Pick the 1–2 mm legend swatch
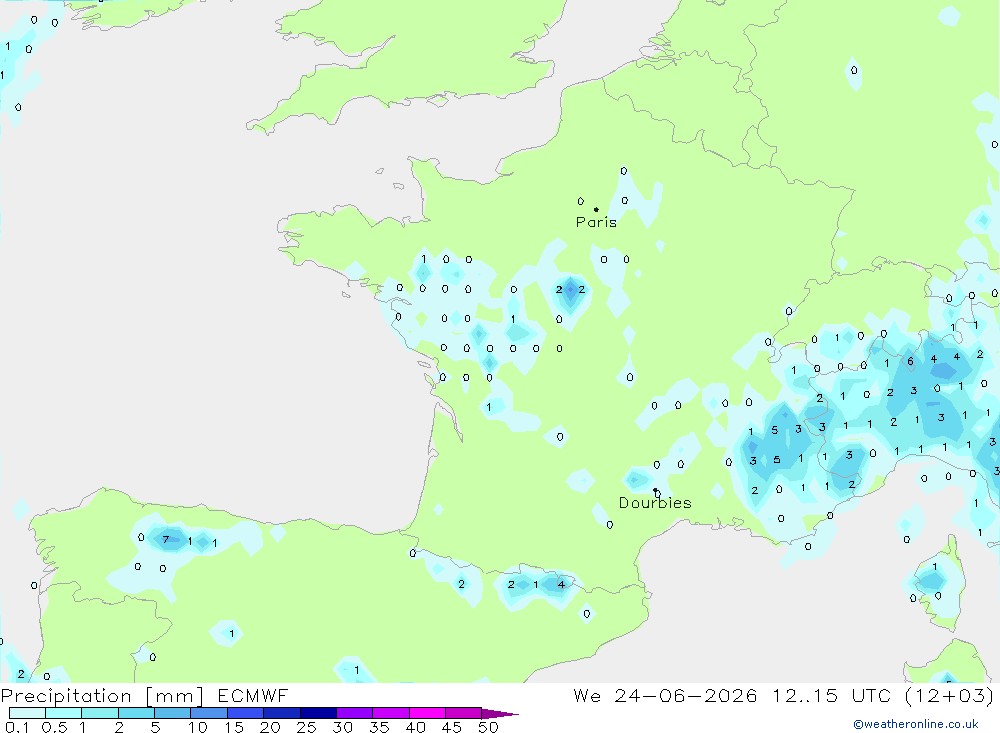Viewport: 1000px width, 733px height. [x=100, y=713]
